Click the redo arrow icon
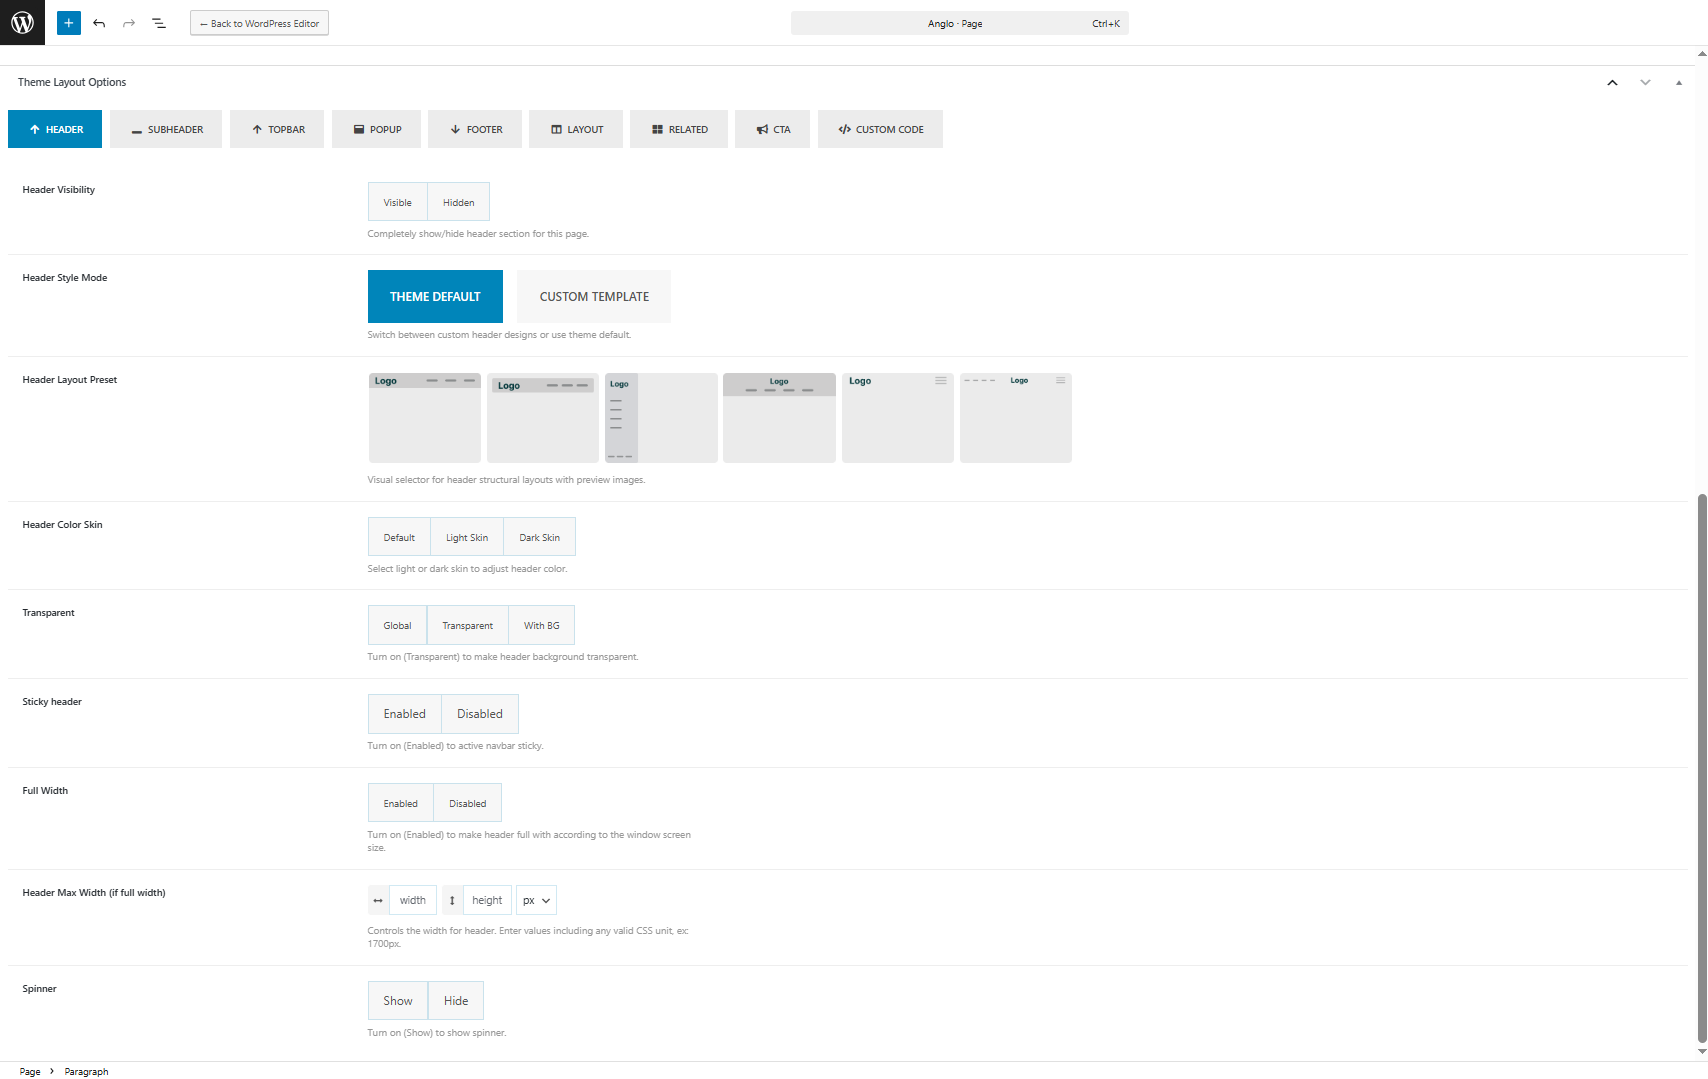Image resolution: width=1708 pixels, height=1079 pixels. [x=129, y=23]
